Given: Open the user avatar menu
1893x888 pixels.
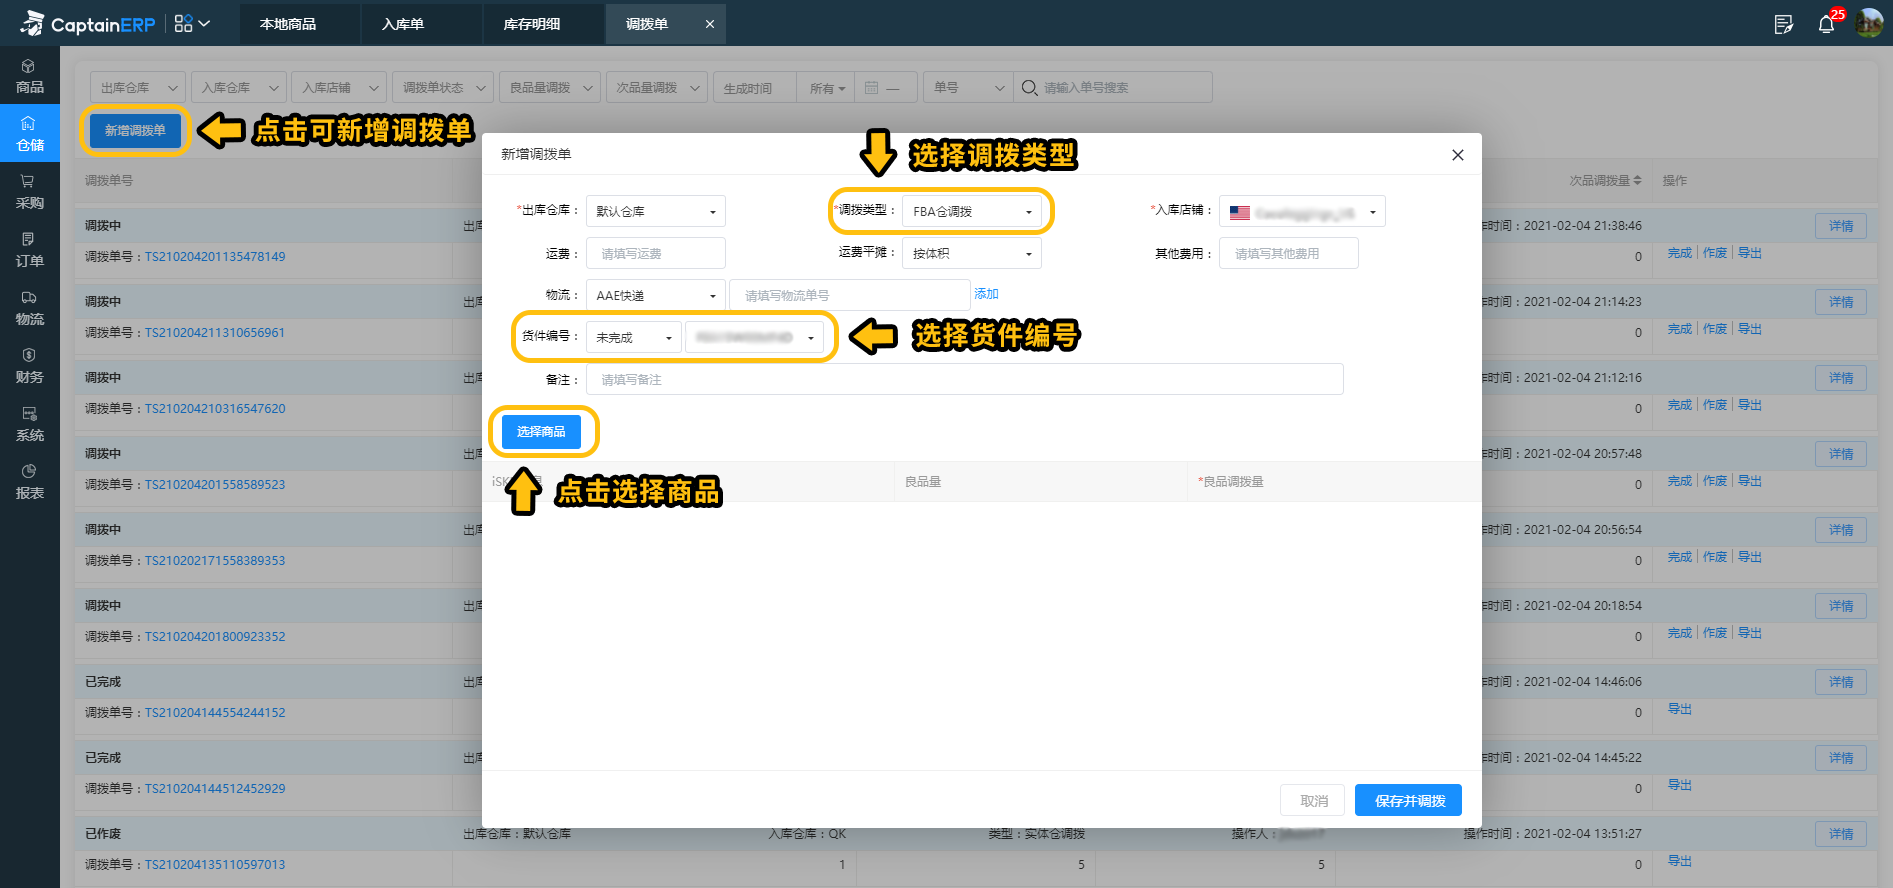Looking at the screenshot, I should [1869, 23].
